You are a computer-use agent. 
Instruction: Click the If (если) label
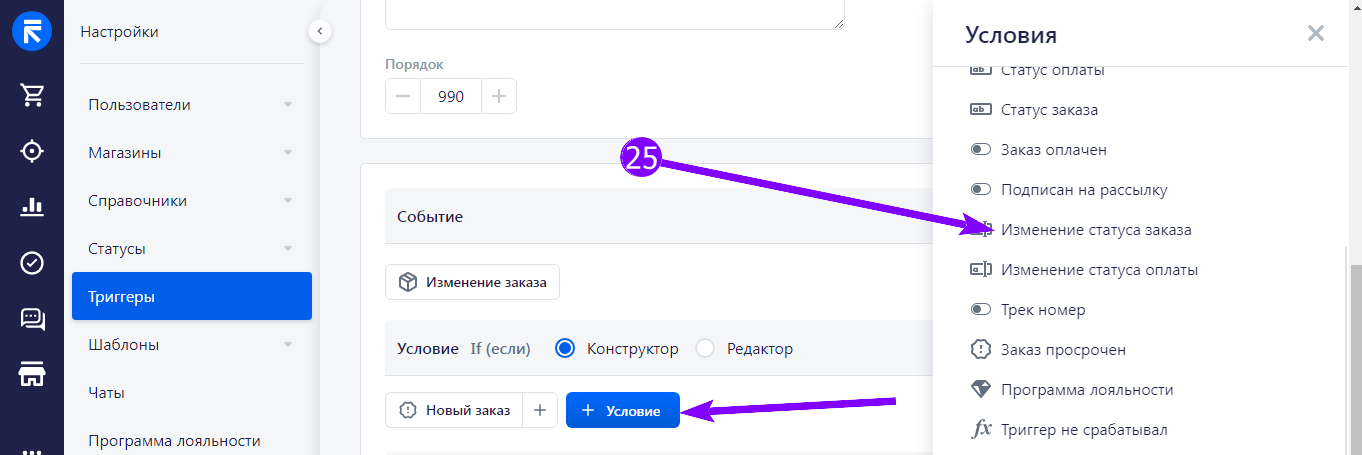pos(500,349)
